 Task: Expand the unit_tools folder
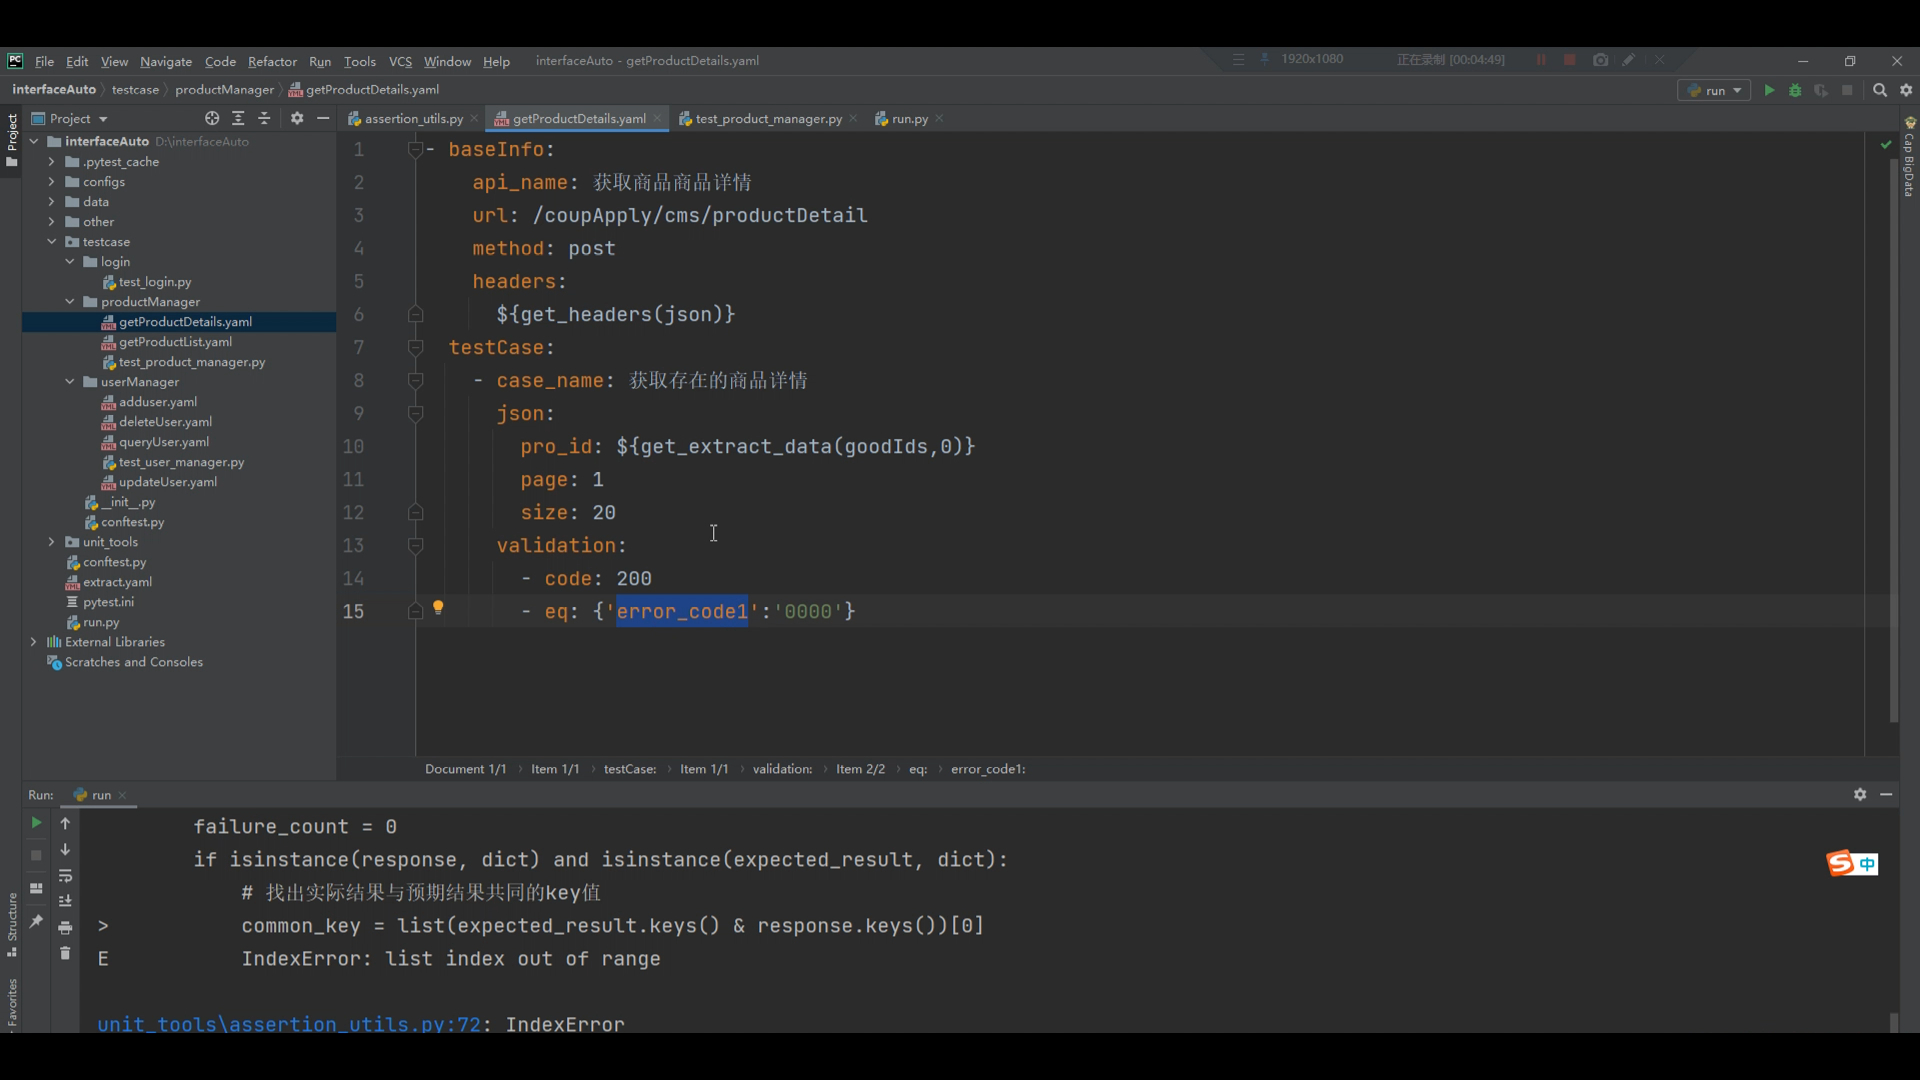click(52, 542)
